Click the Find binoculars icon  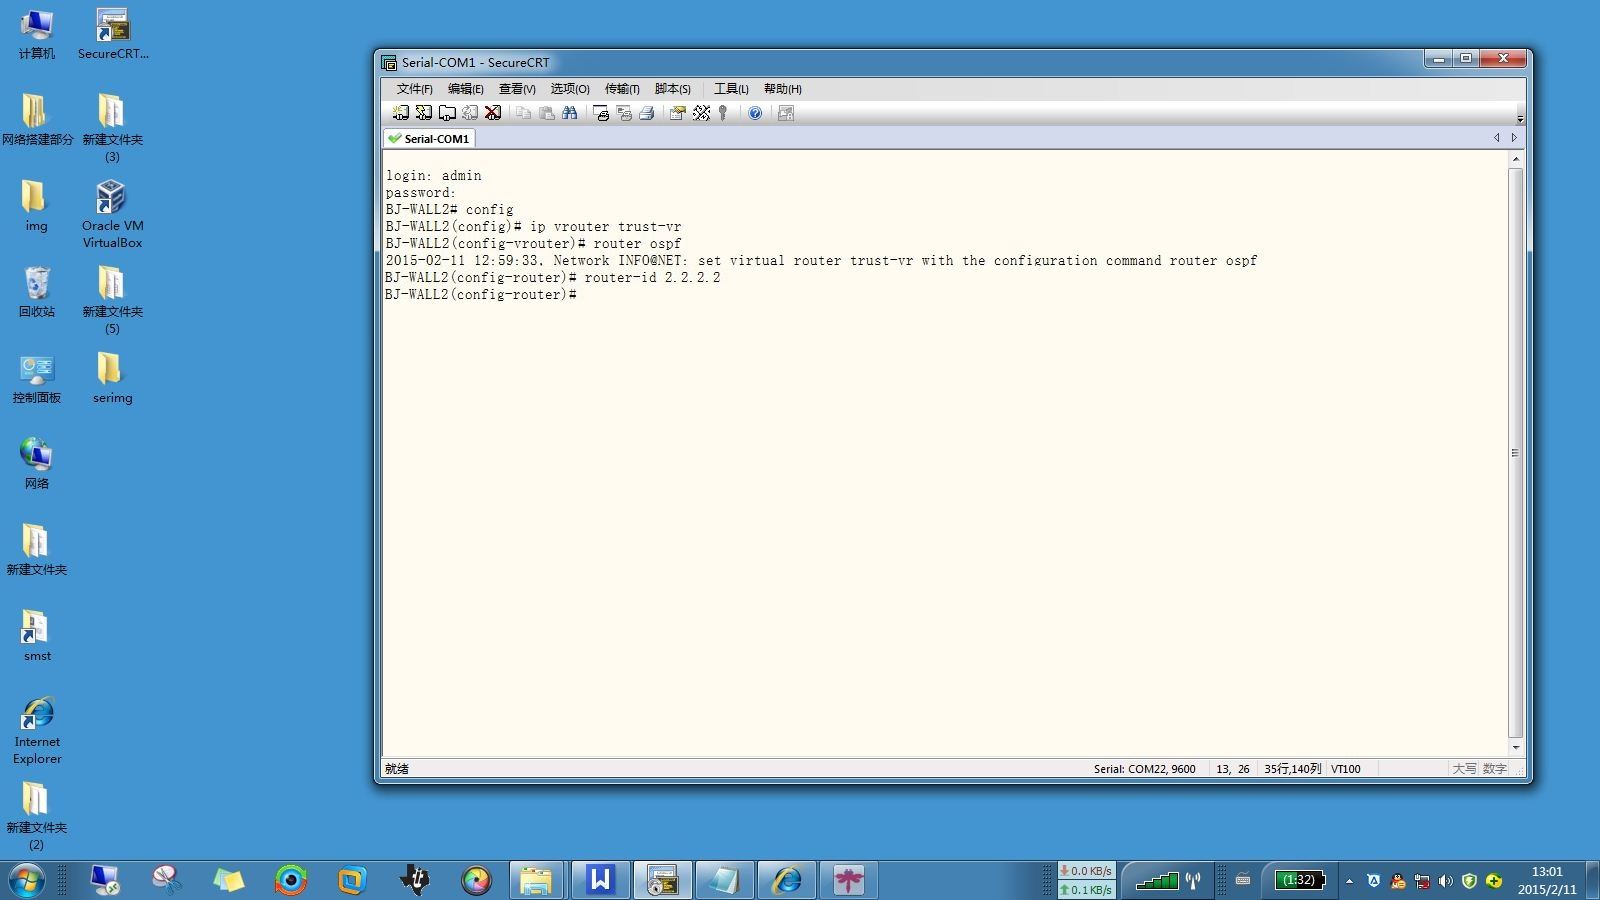tap(570, 113)
